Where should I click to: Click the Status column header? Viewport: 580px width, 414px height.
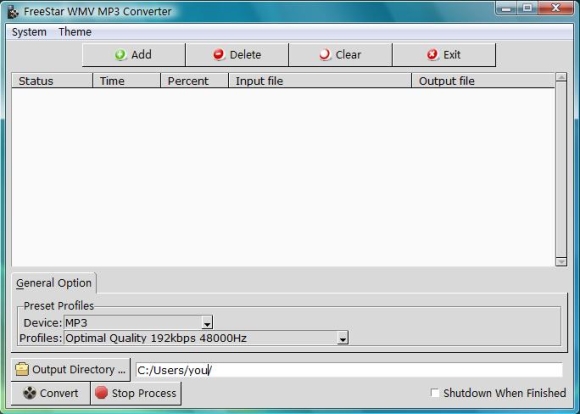pyautogui.click(x=52, y=81)
